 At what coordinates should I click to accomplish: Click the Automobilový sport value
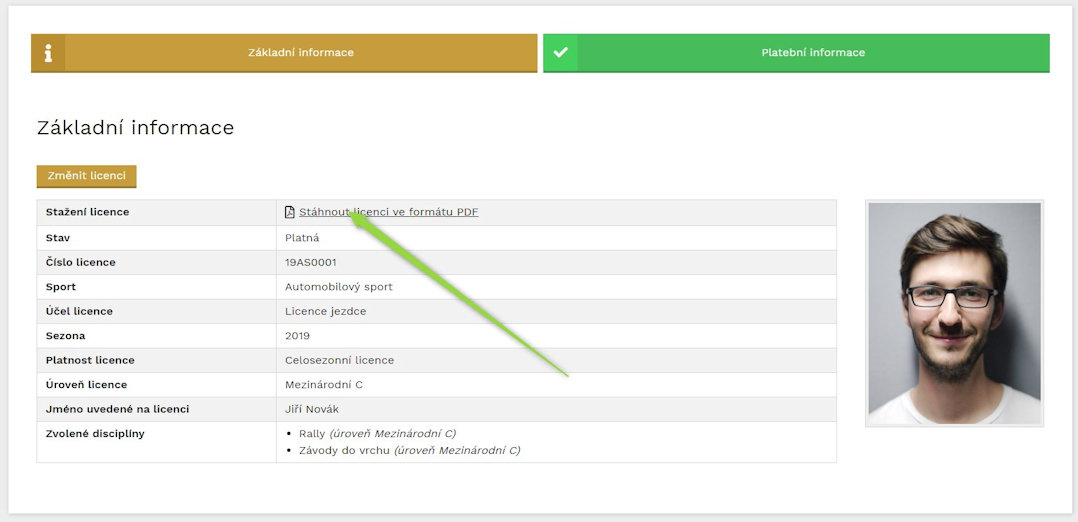coord(339,287)
